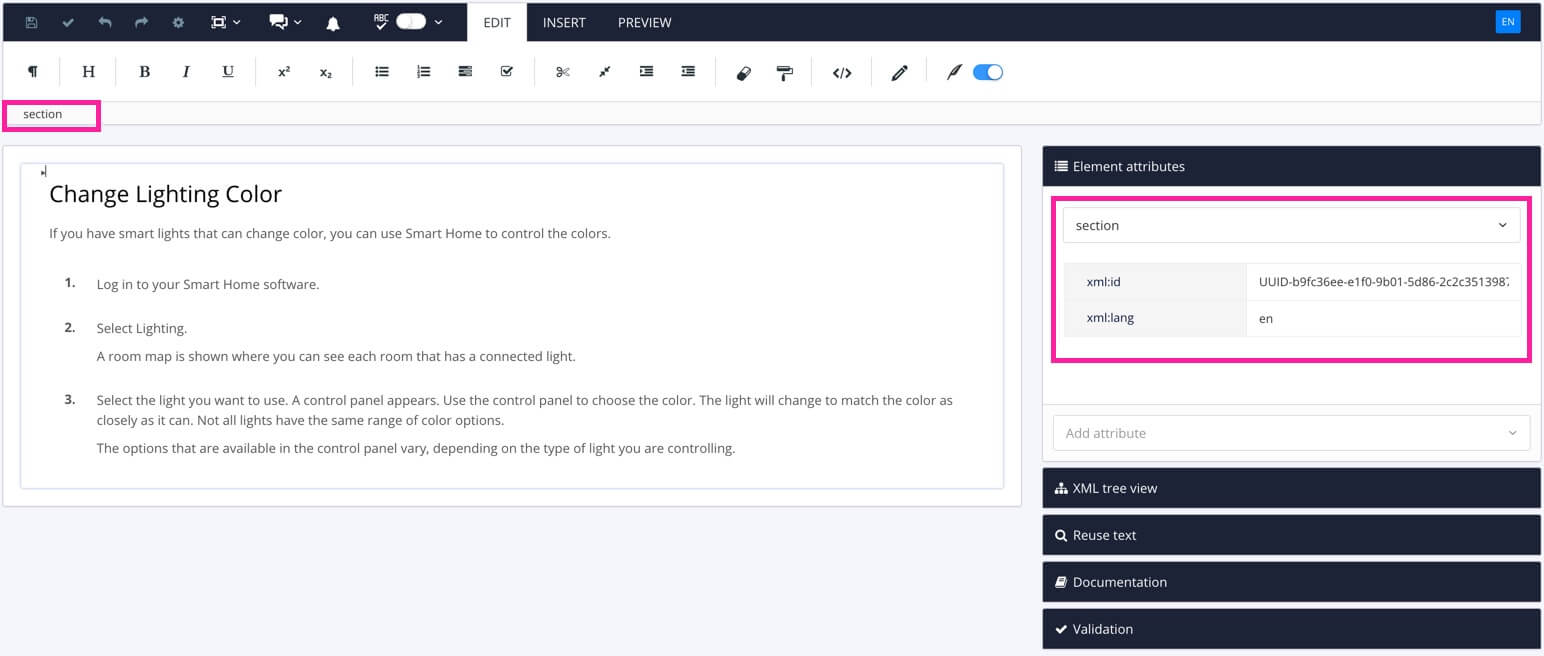This screenshot has width=1544, height=656.
Task: Switch to the INSERT tab
Action: [564, 21]
